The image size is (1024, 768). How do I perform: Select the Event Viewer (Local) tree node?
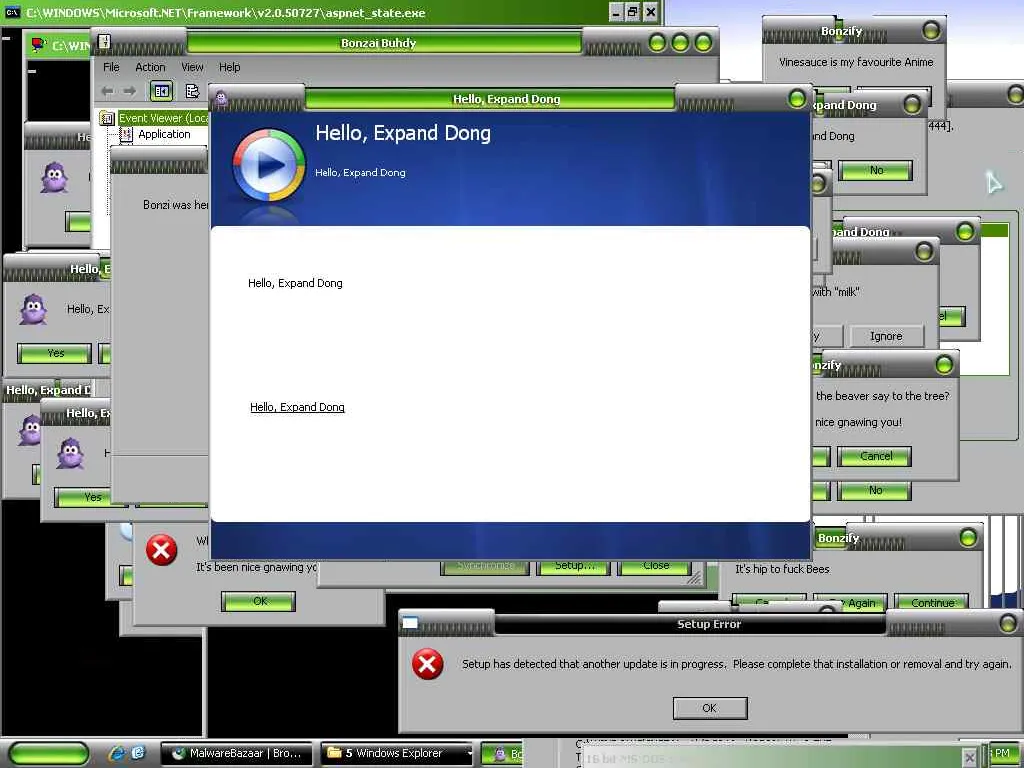[x=163, y=118]
